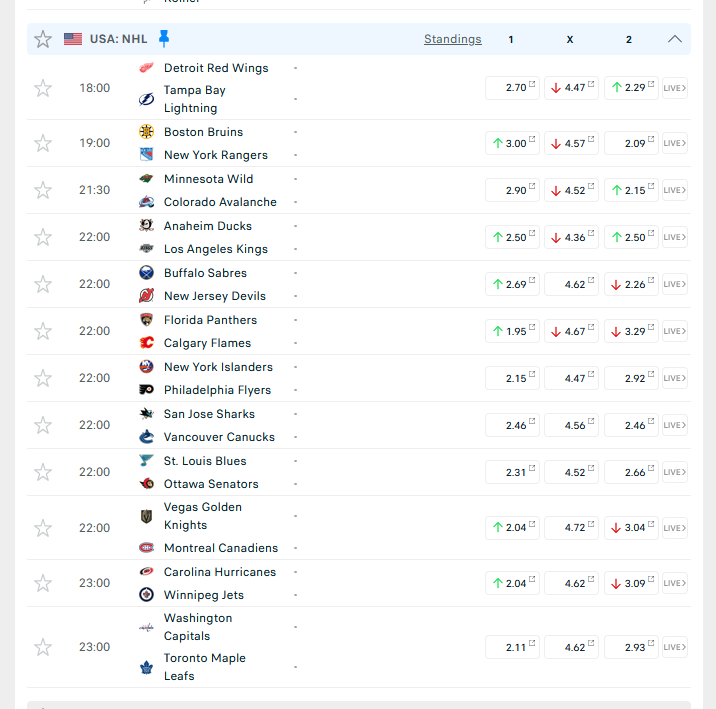Click the Calgary Flames team logo
This screenshot has height=709, width=716.
[146, 342]
